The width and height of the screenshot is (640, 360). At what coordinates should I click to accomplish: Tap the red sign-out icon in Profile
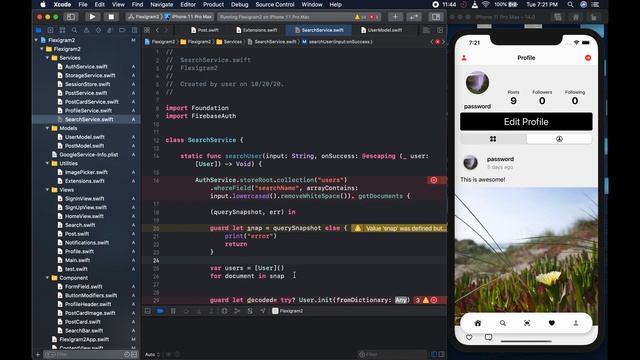[588, 58]
